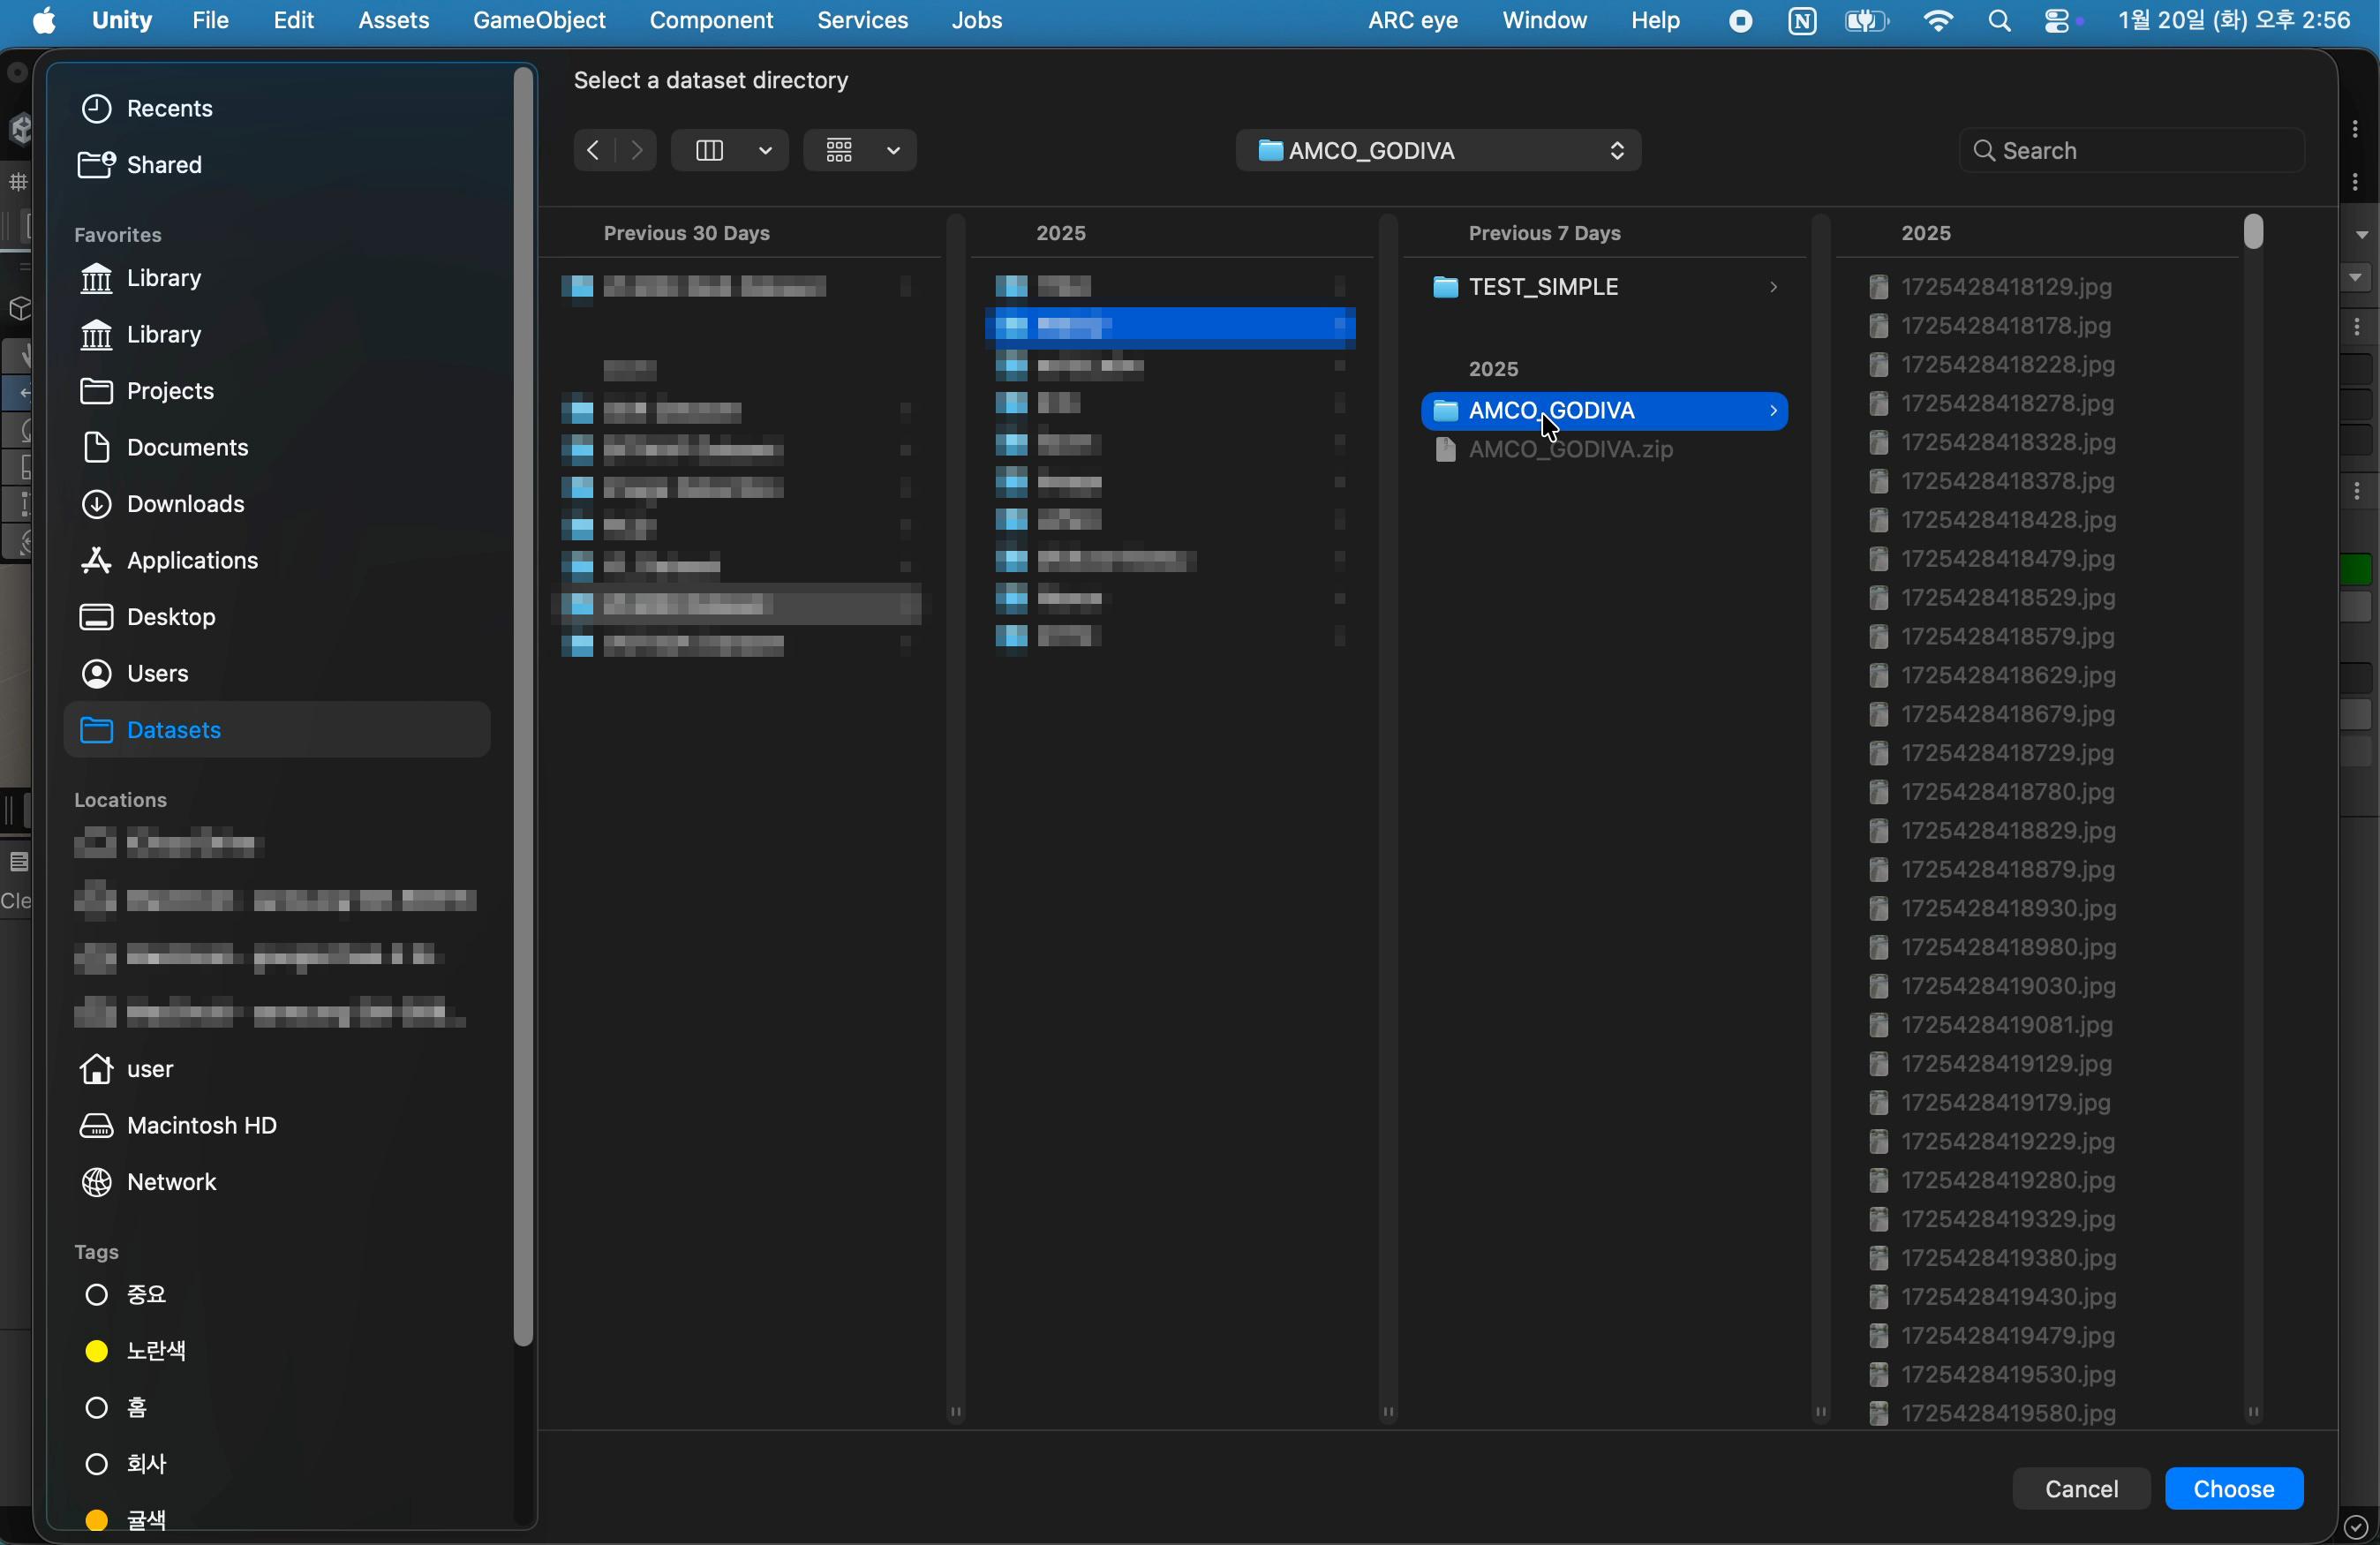Screen dimensions: 2380x1545
Task: Open the GameObject menu
Action: point(538,21)
